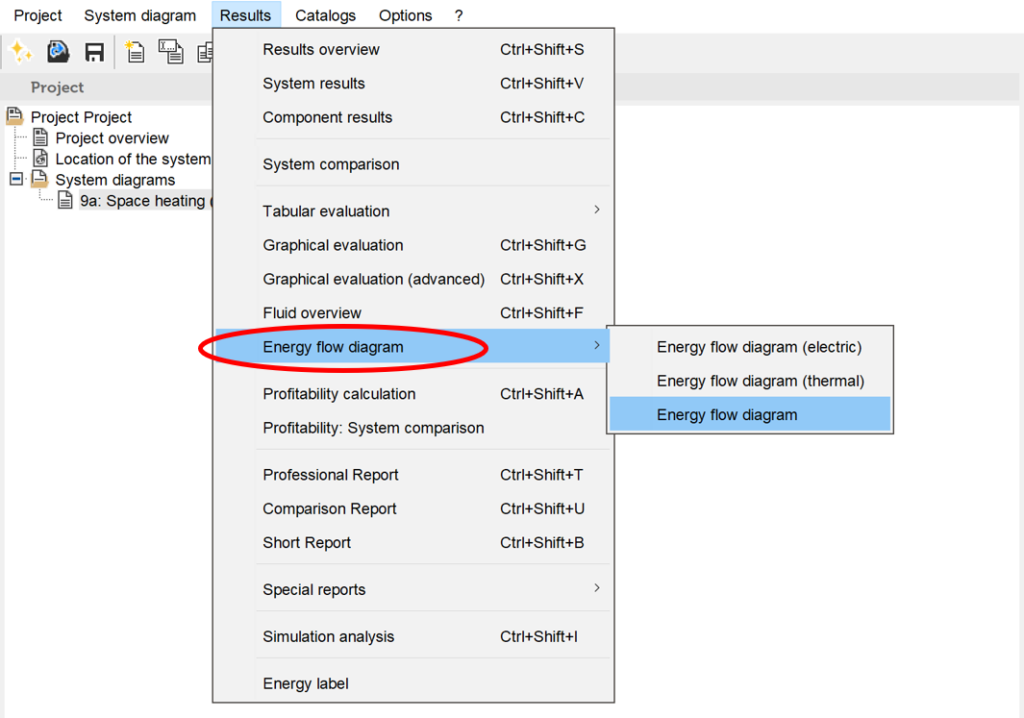Open the Energy label menu entry
The width and height of the screenshot is (1024, 718).
pos(306,684)
